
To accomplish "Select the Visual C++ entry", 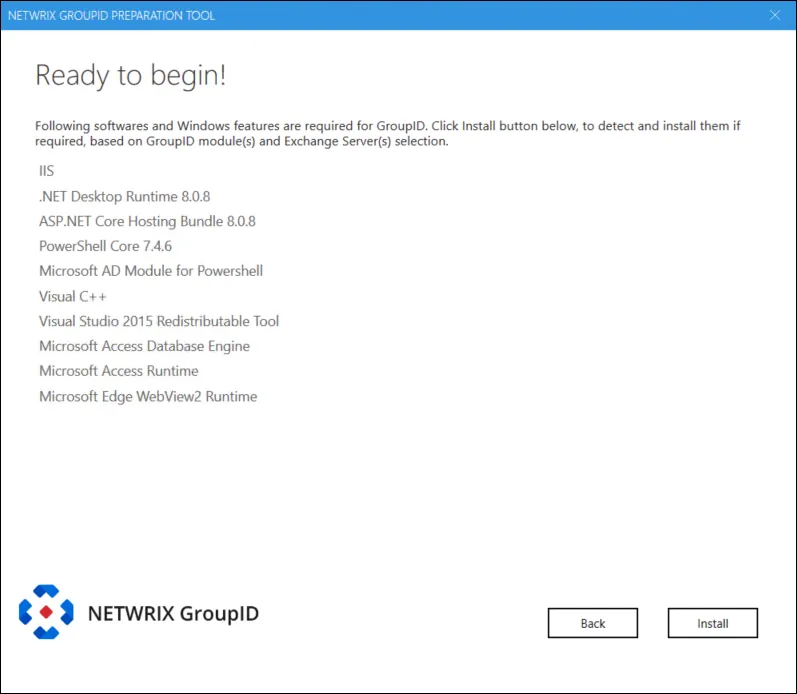I will coord(73,296).
